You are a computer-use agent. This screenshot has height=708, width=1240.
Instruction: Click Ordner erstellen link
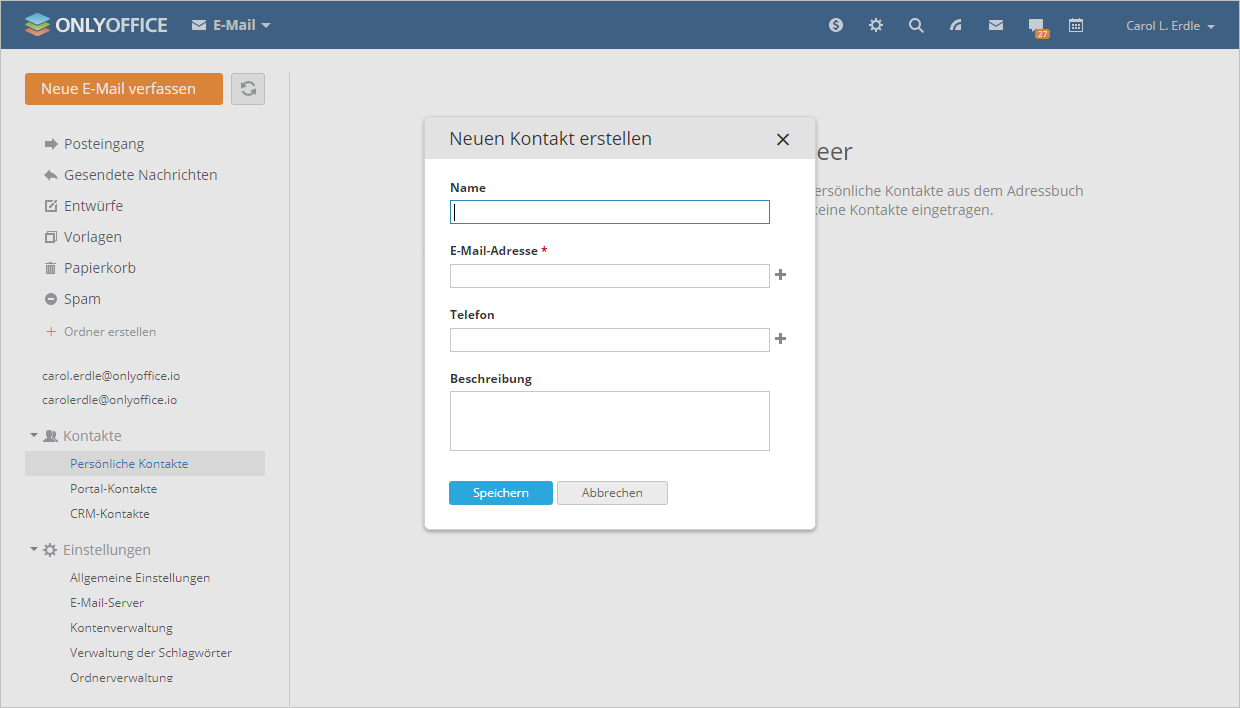(x=101, y=331)
